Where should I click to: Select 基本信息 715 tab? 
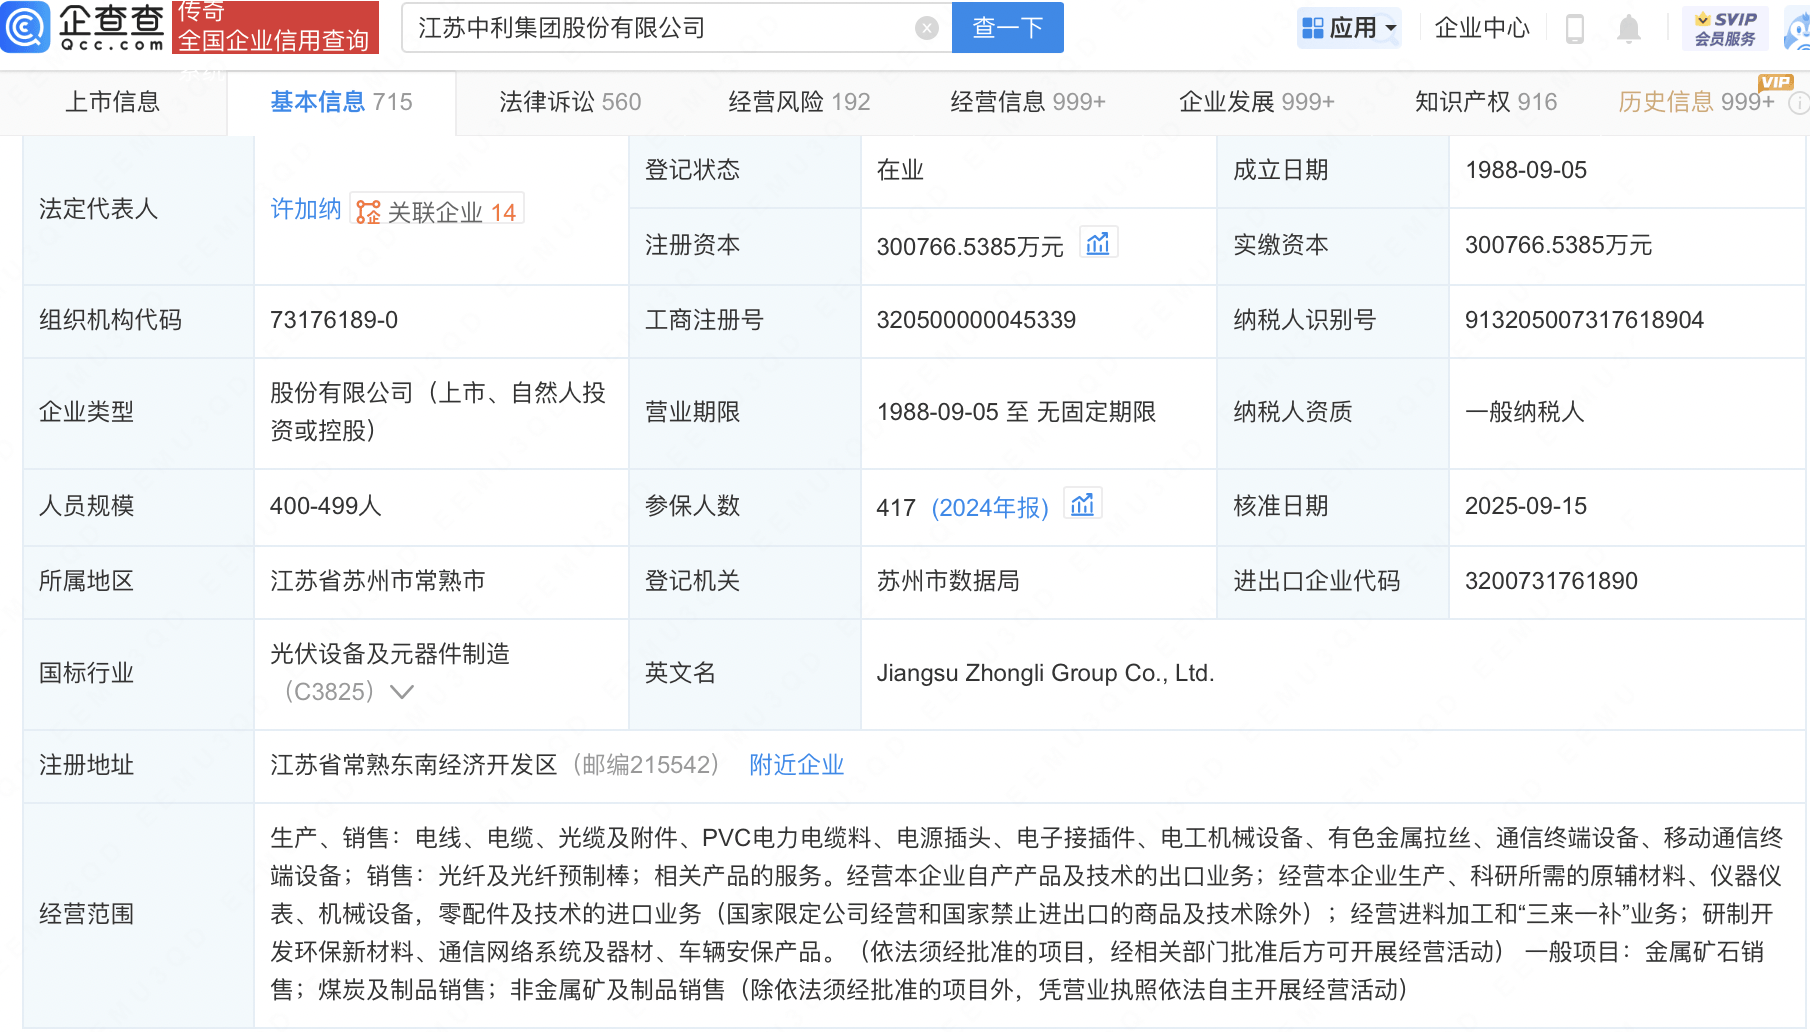coord(341,102)
